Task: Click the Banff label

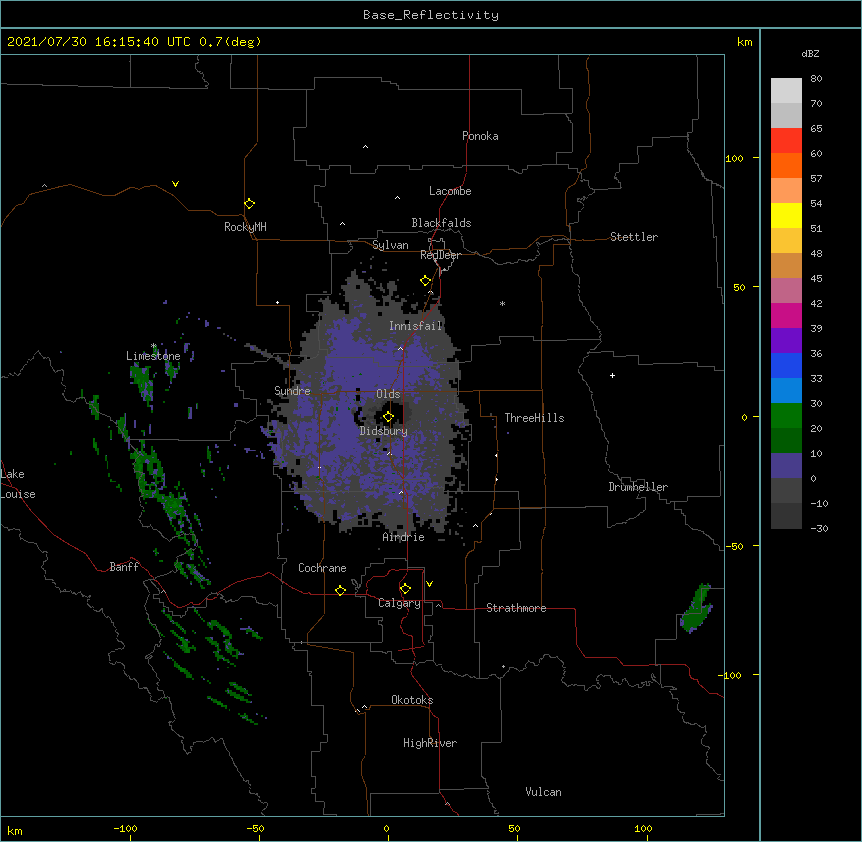Action: click(124, 567)
